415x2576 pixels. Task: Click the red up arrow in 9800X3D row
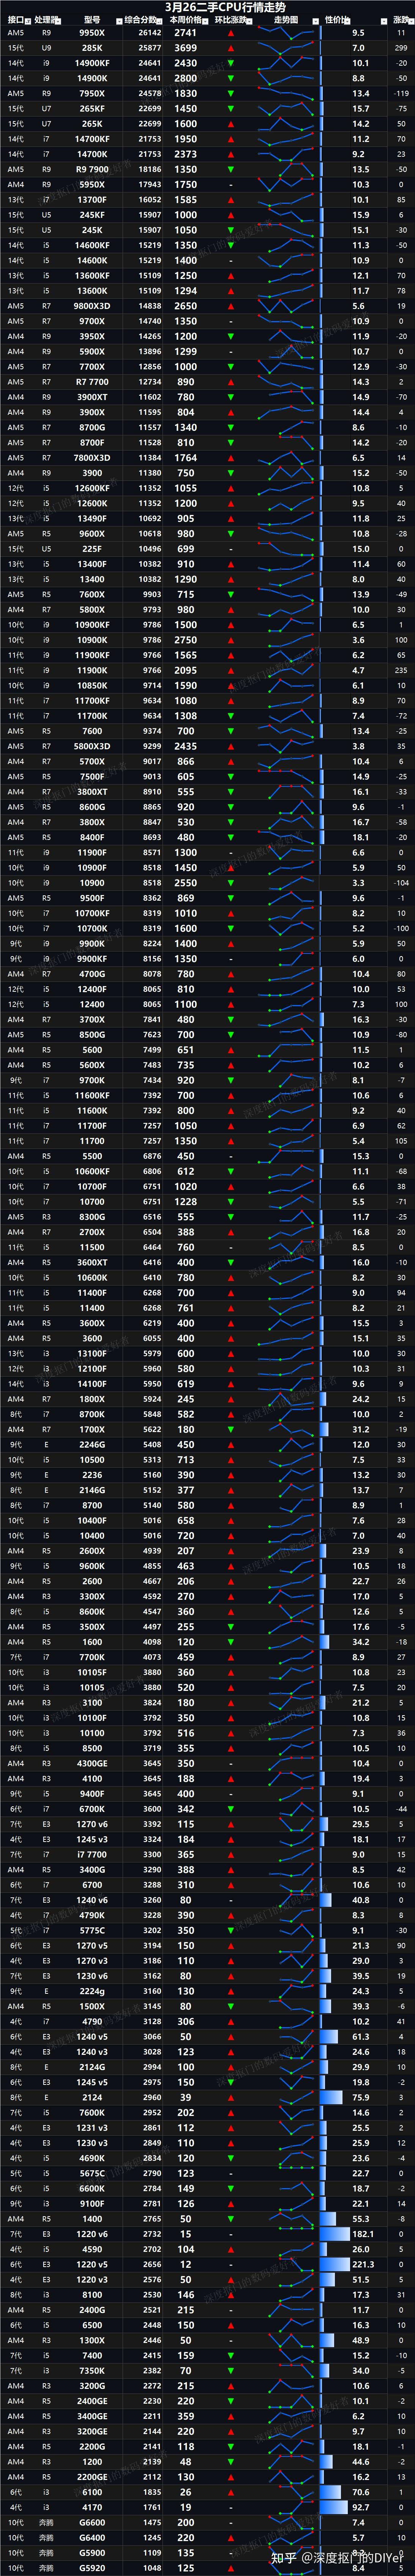tap(231, 306)
